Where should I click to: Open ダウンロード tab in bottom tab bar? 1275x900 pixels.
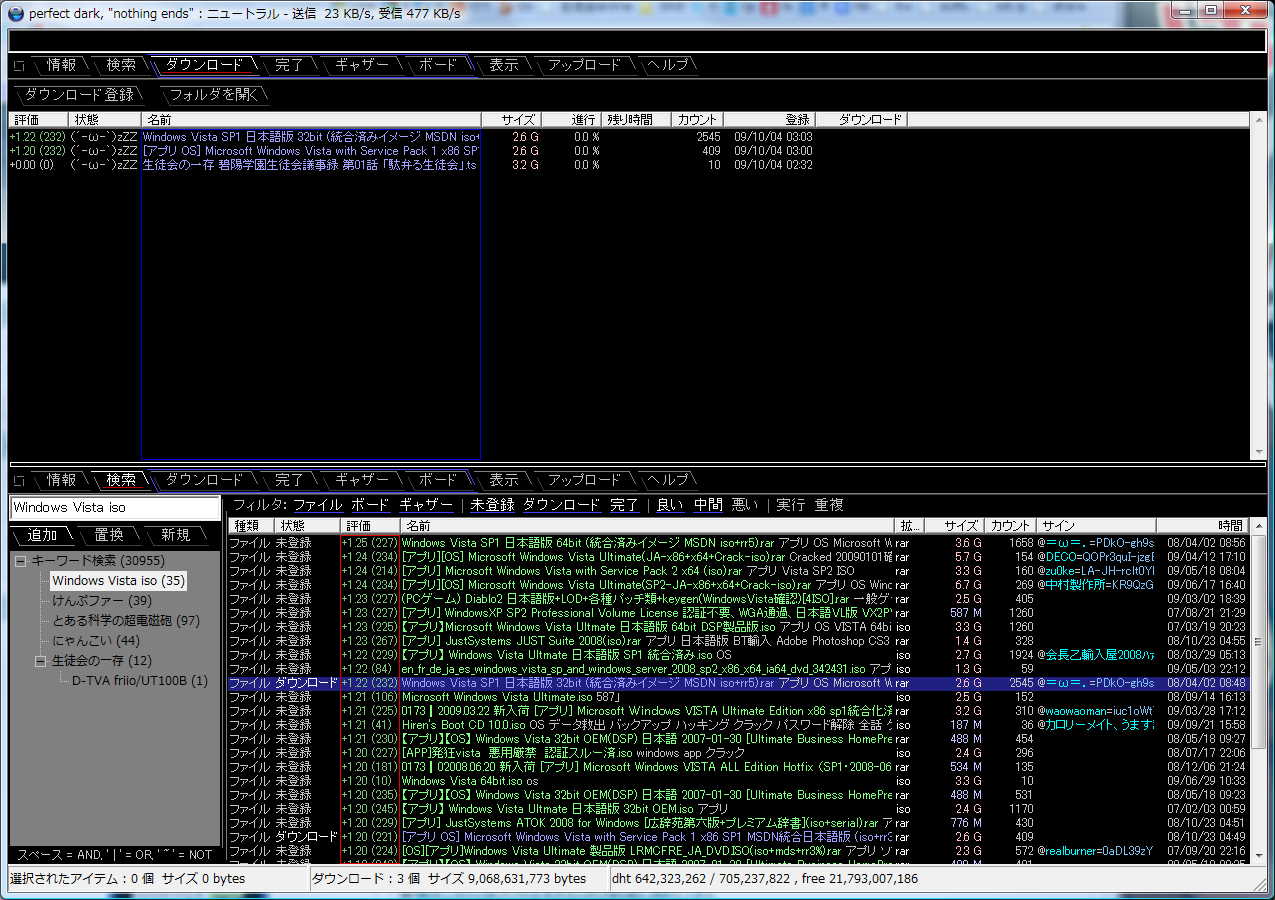pyautogui.click(x=204, y=480)
